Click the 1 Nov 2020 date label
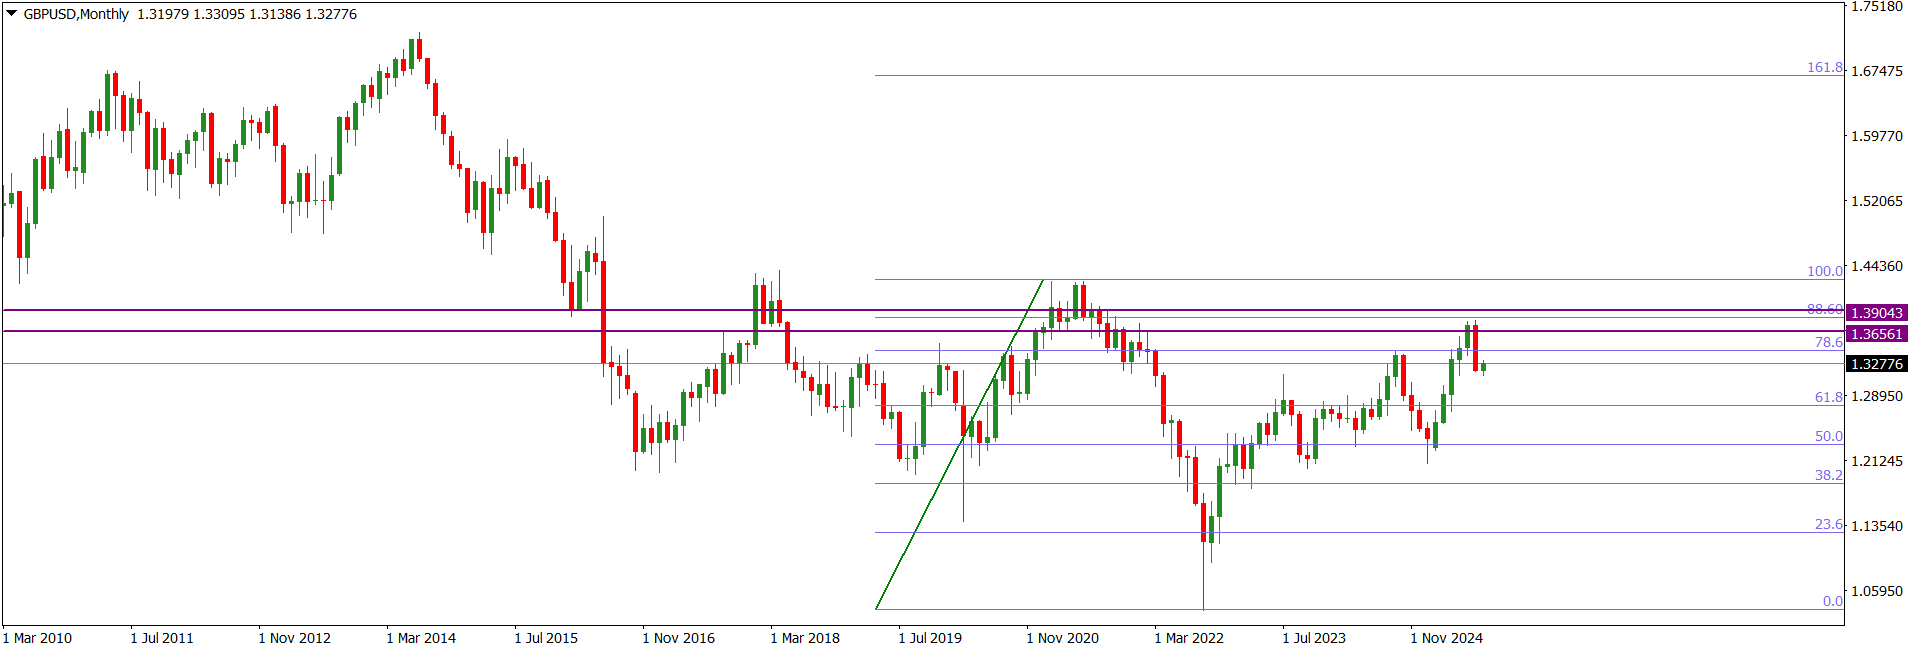 1062,638
